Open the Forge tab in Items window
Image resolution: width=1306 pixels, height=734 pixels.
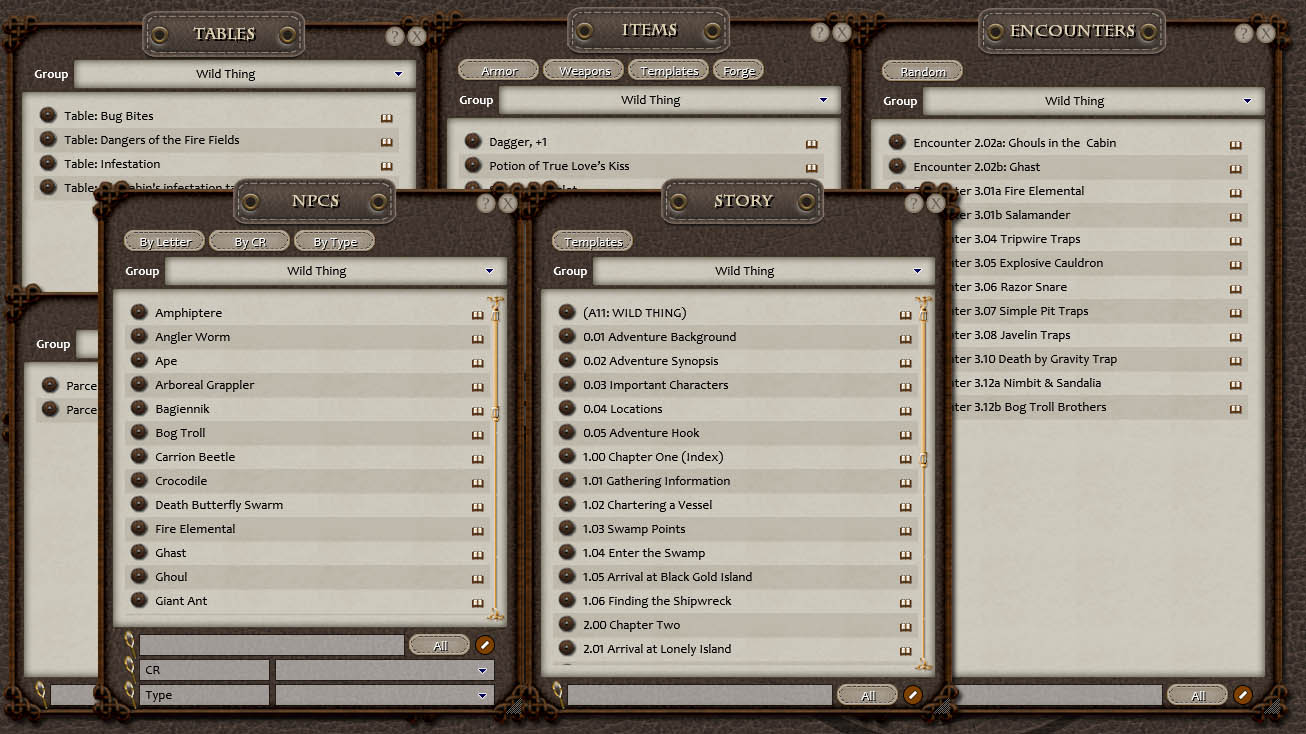pyautogui.click(x=739, y=71)
